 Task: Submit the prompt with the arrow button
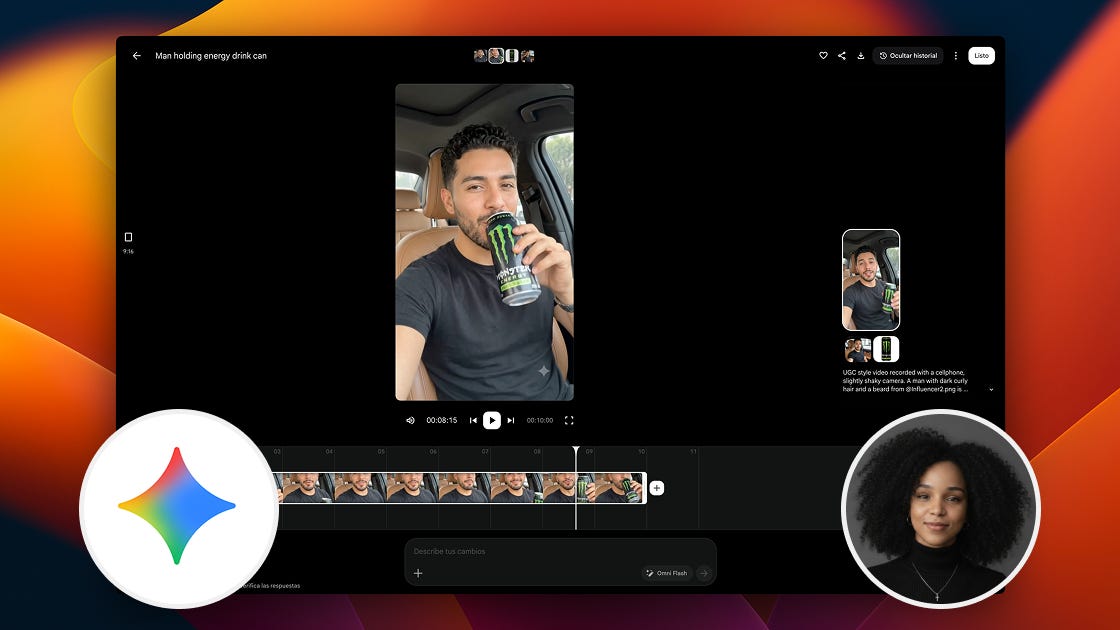coord(704,573)
